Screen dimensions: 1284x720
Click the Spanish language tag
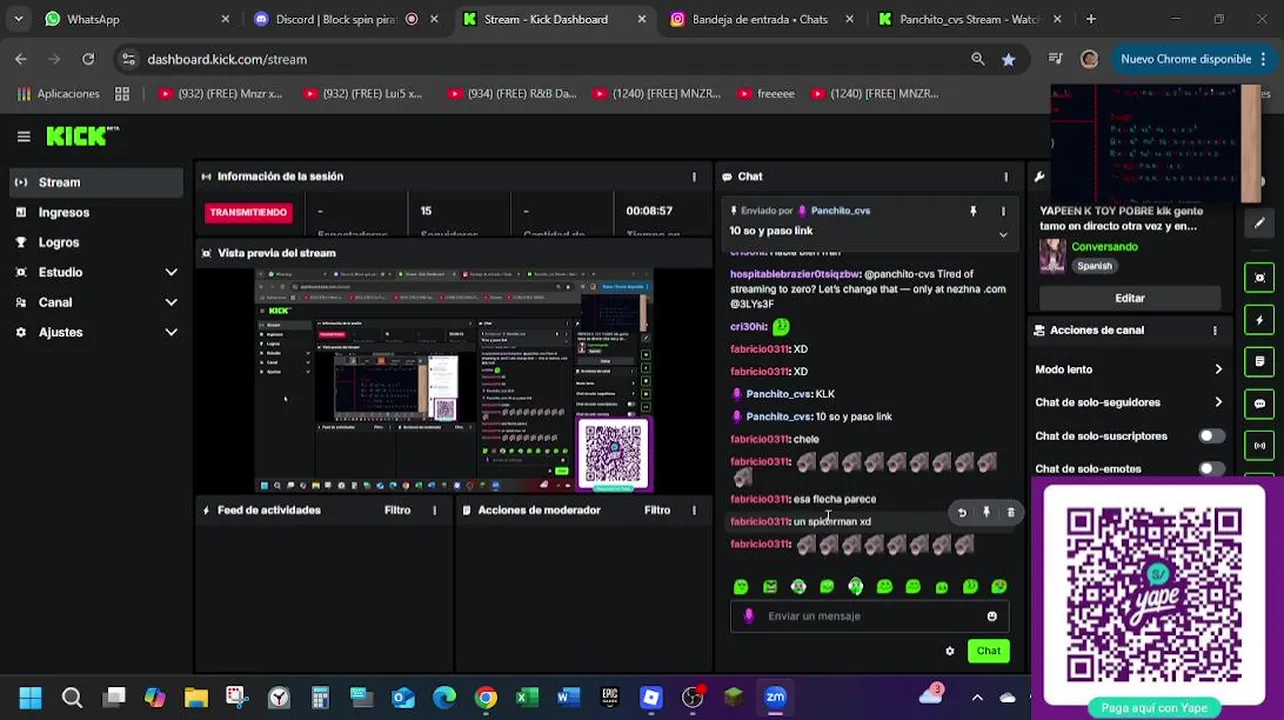tap(1094, 266)
